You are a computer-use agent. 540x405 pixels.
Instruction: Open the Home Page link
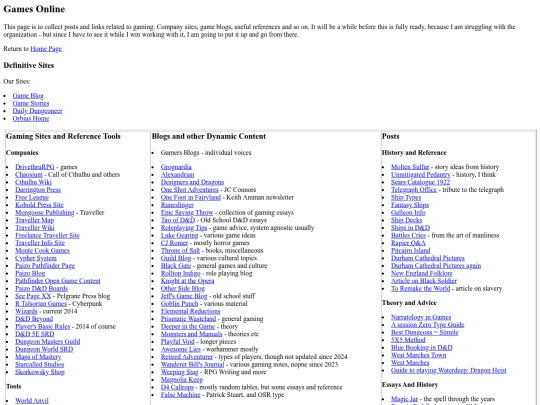pos(46,49)
